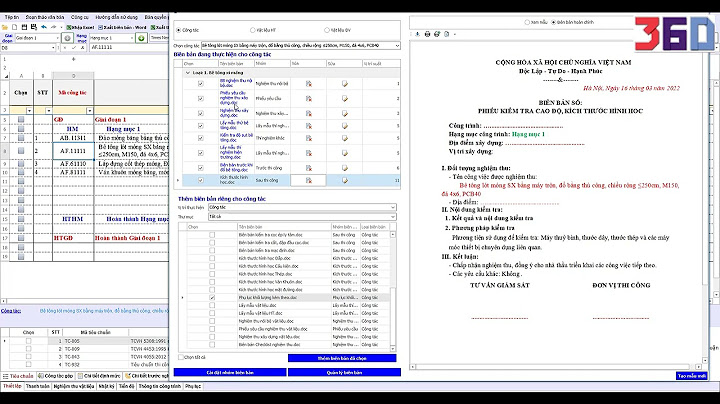Open the Mã công tác column filter

pos(90,111)
